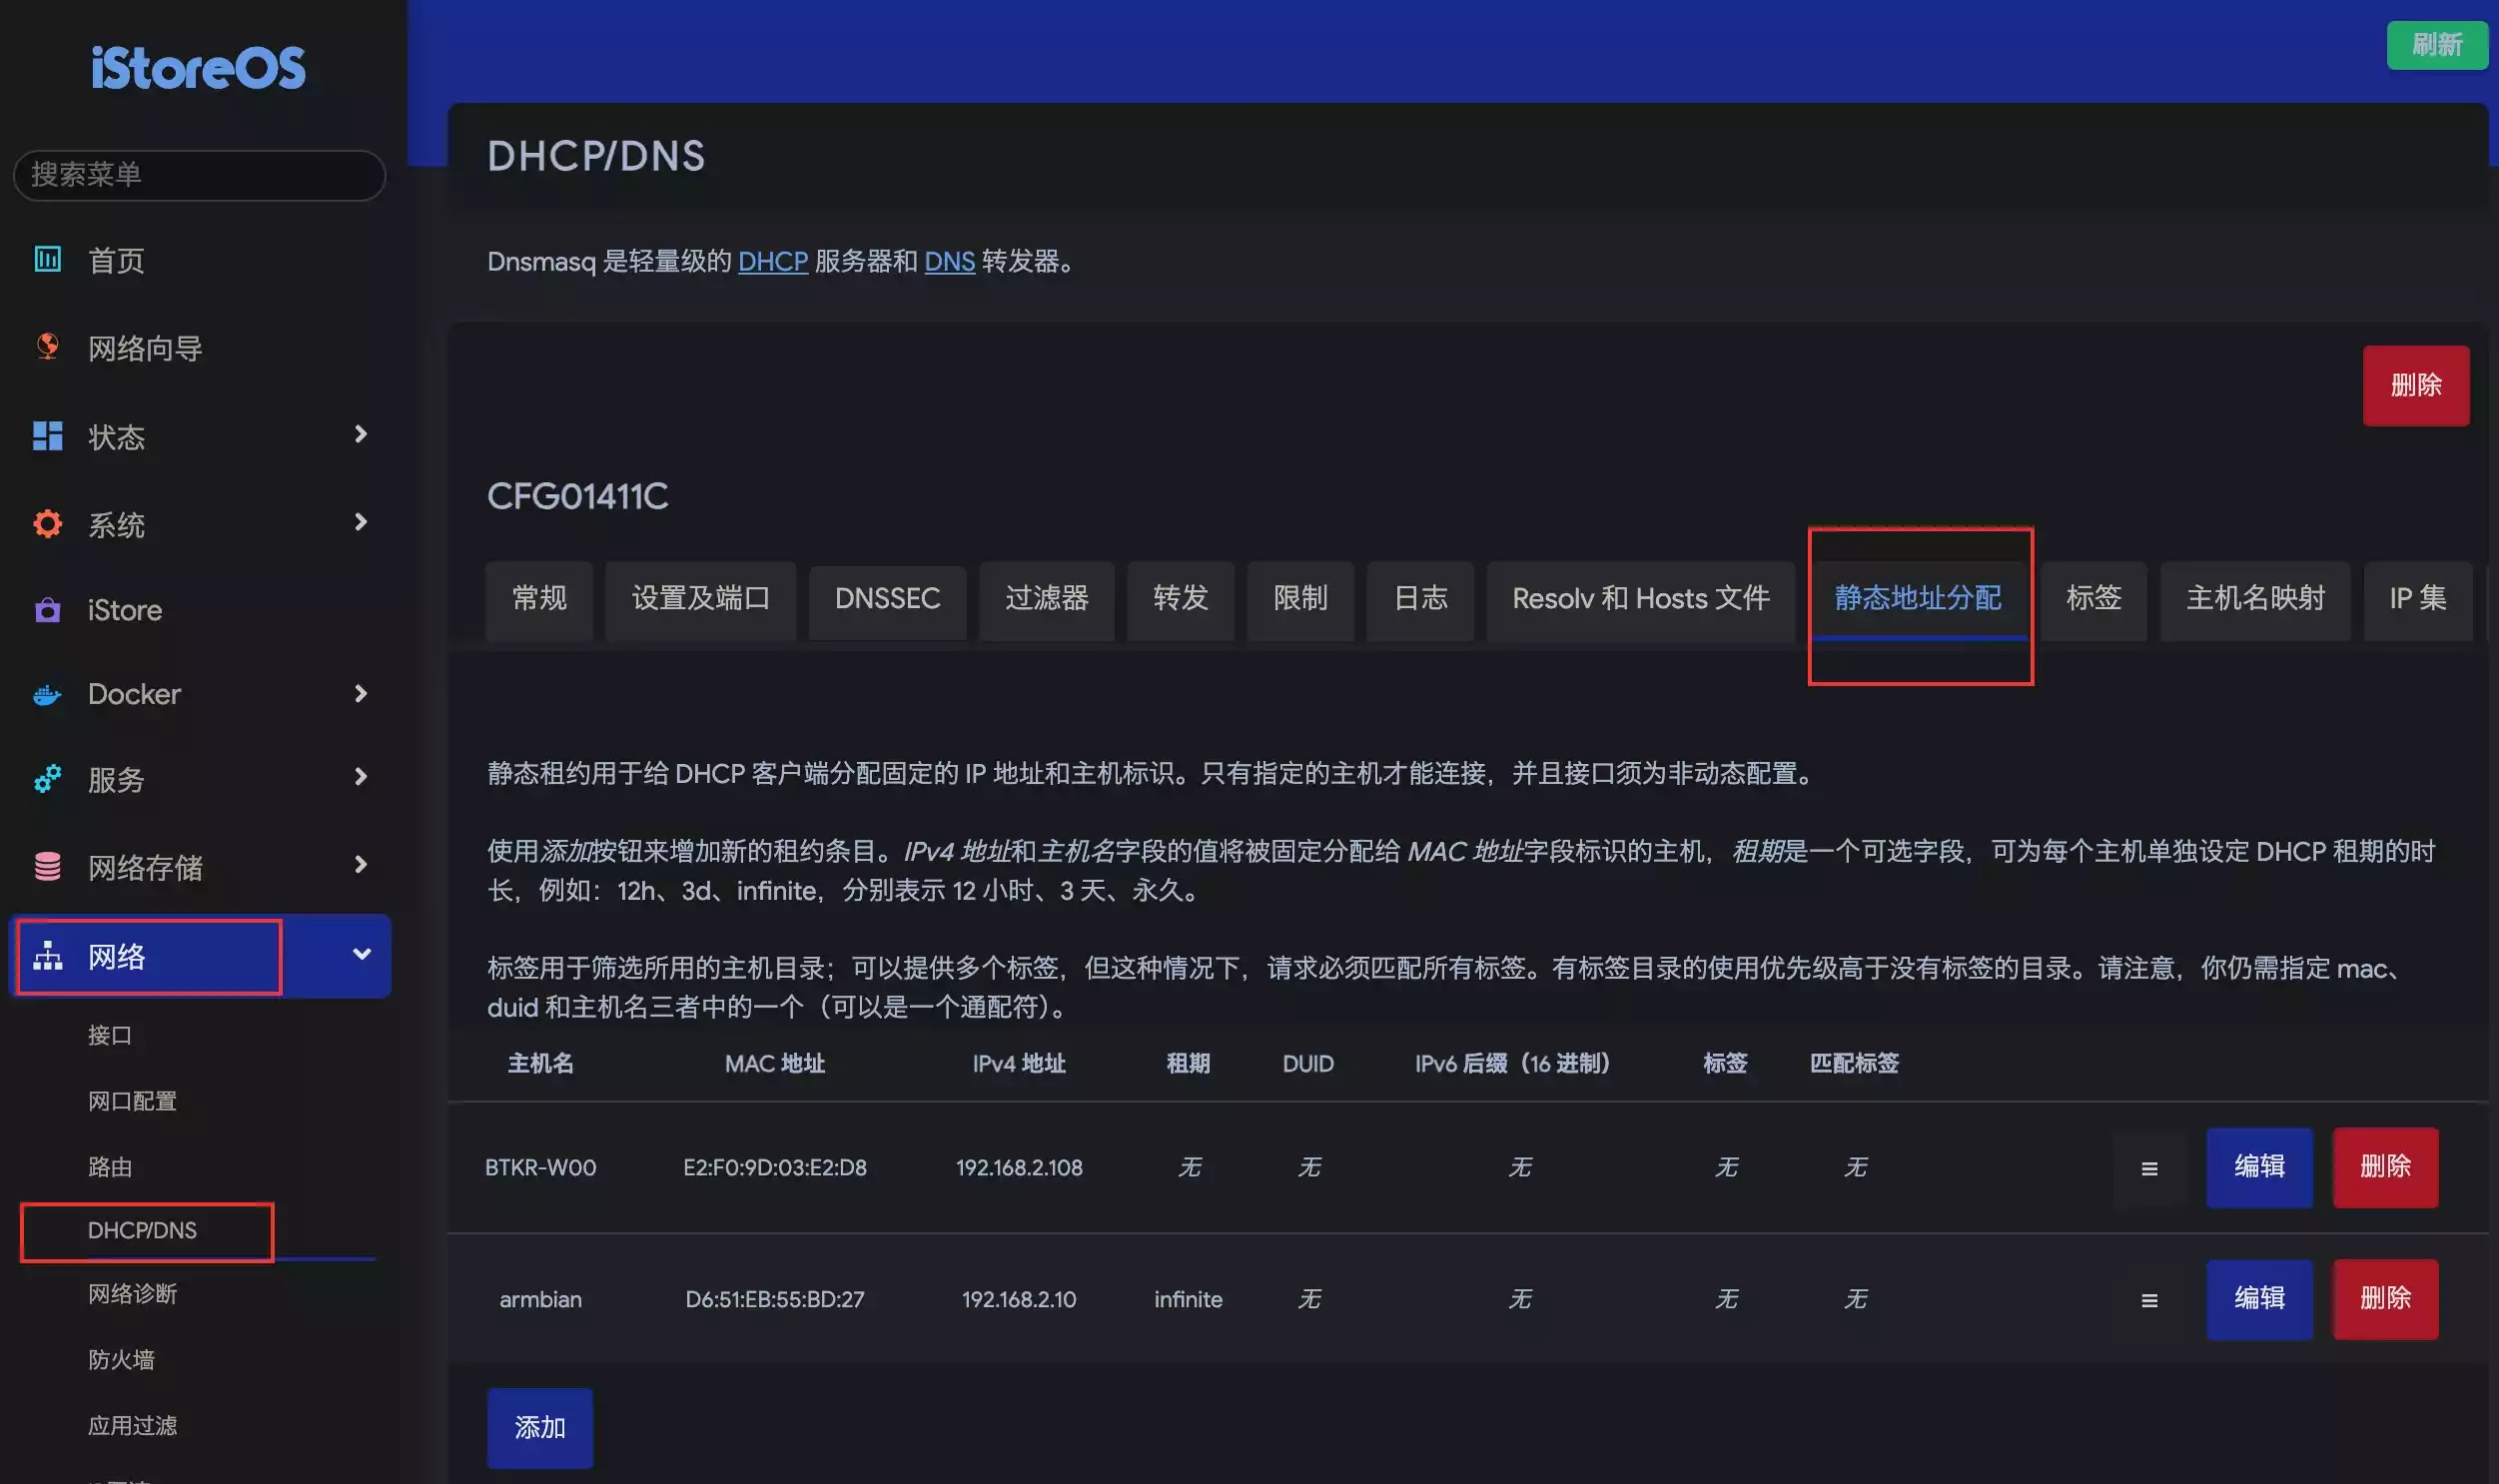Click the 服务 gears icon

[x=47, y=779]
